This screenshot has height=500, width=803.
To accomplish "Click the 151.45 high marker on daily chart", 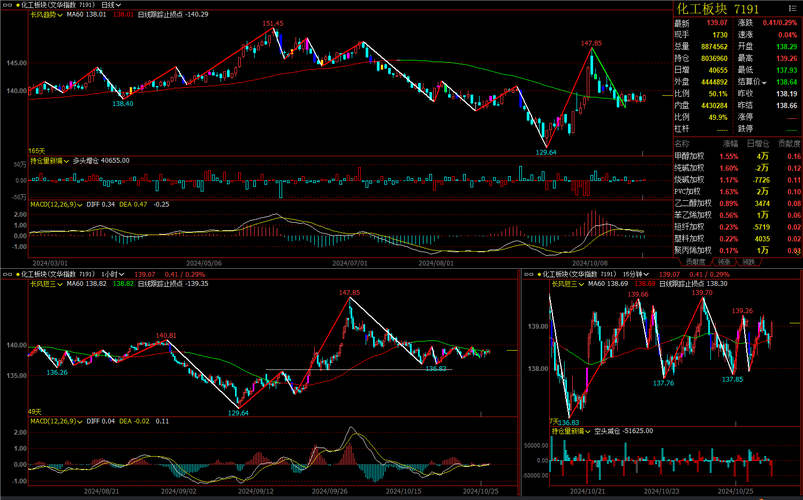I will [272, 23].
